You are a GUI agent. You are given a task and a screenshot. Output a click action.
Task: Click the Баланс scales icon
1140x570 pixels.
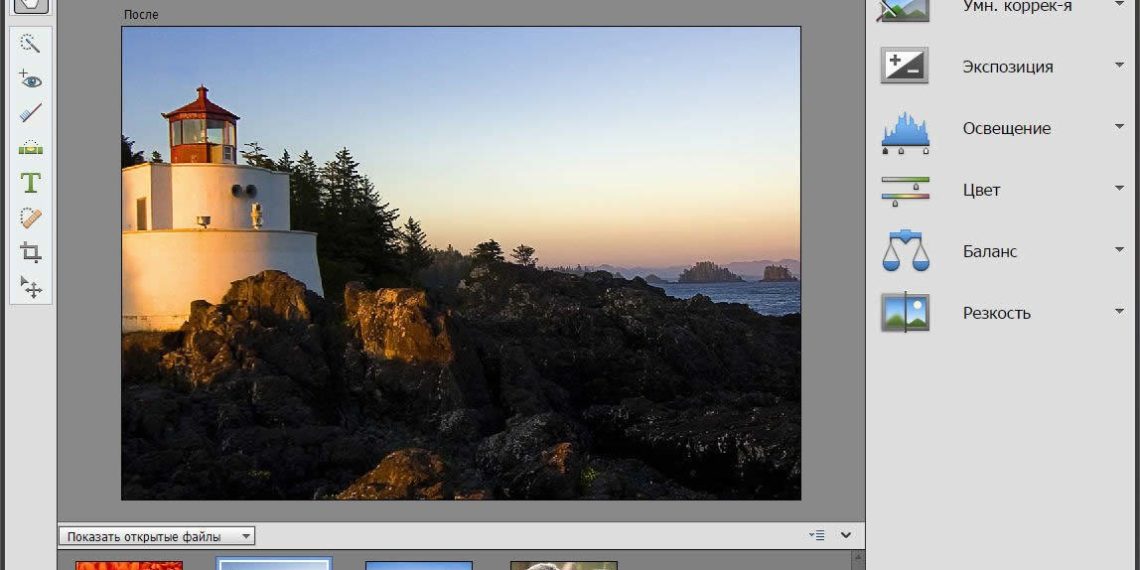coord(904,251)
